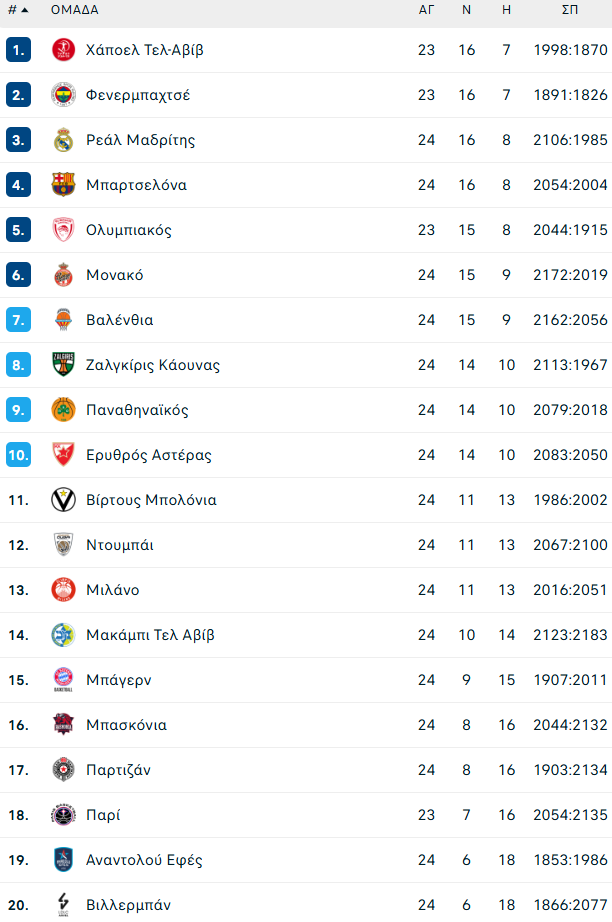Select the Monaco team crest

point(63,274)
